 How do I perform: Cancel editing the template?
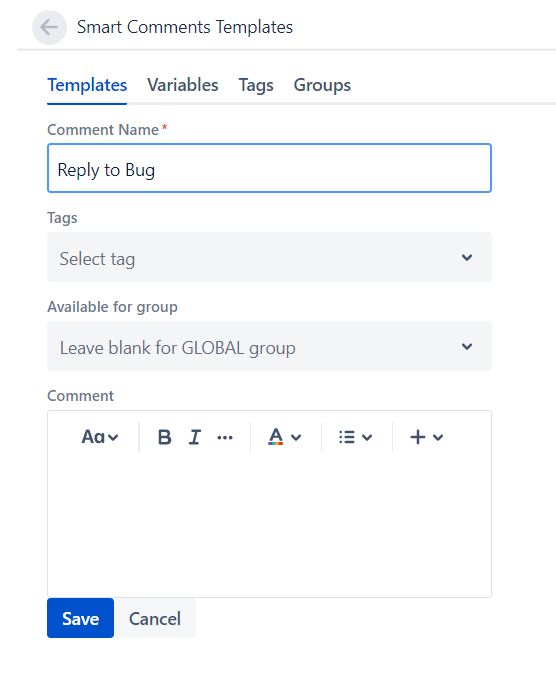point(155,618)
